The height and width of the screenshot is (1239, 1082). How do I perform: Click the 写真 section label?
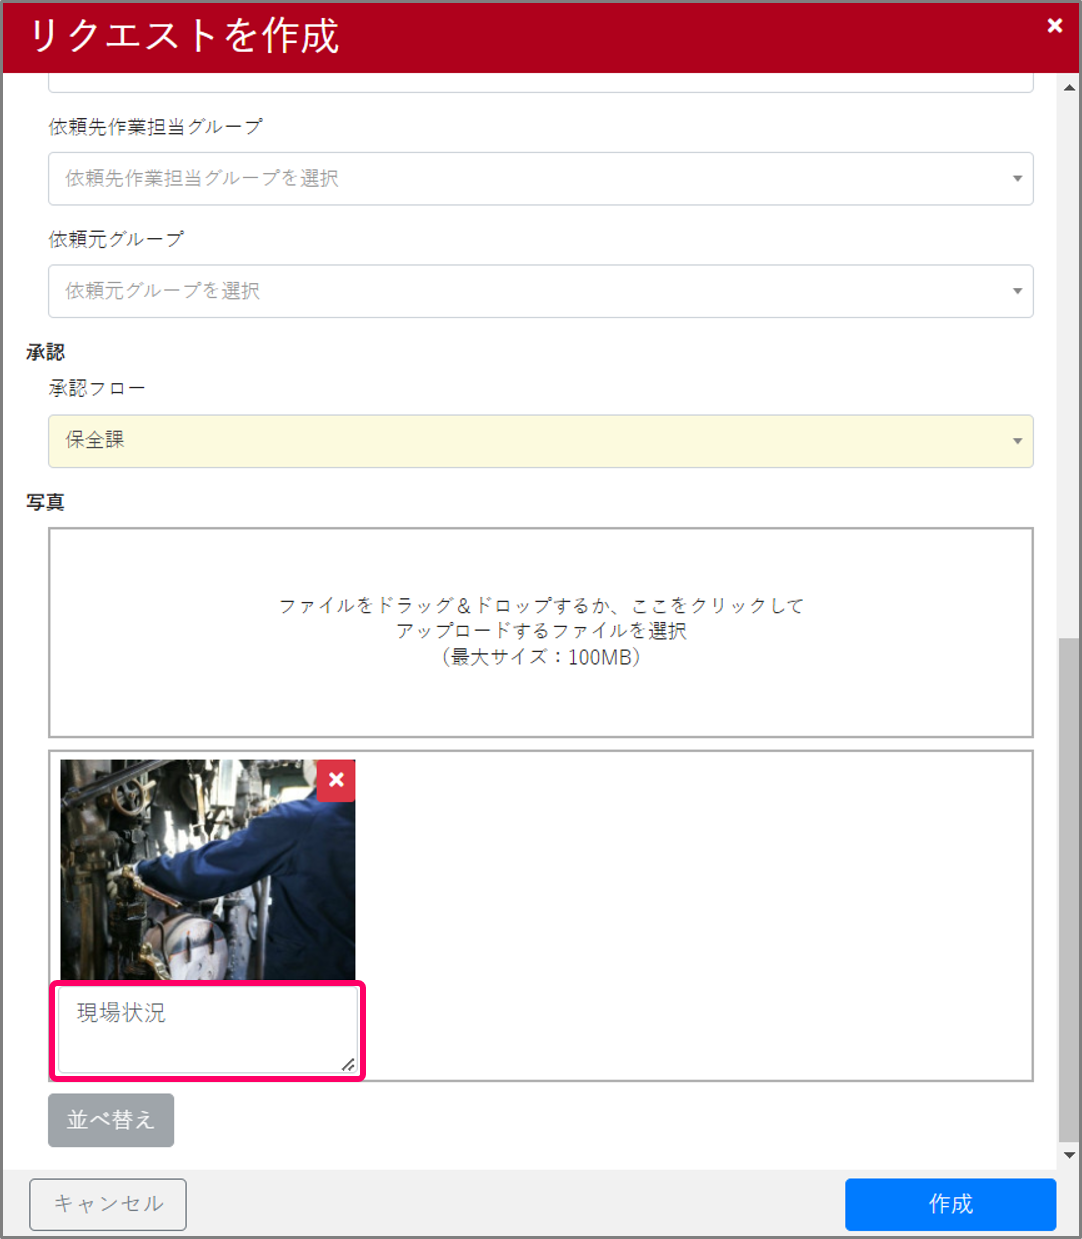coord(46,502)
